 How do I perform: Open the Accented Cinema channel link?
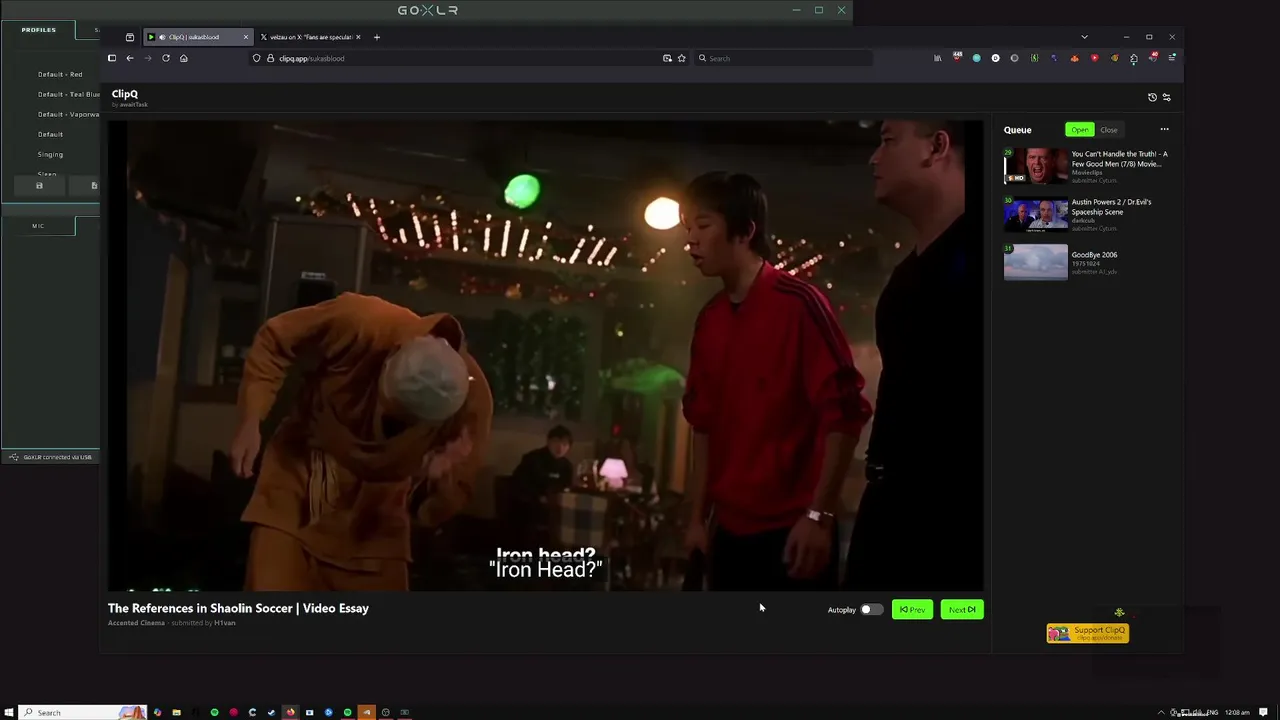(136, 623)
